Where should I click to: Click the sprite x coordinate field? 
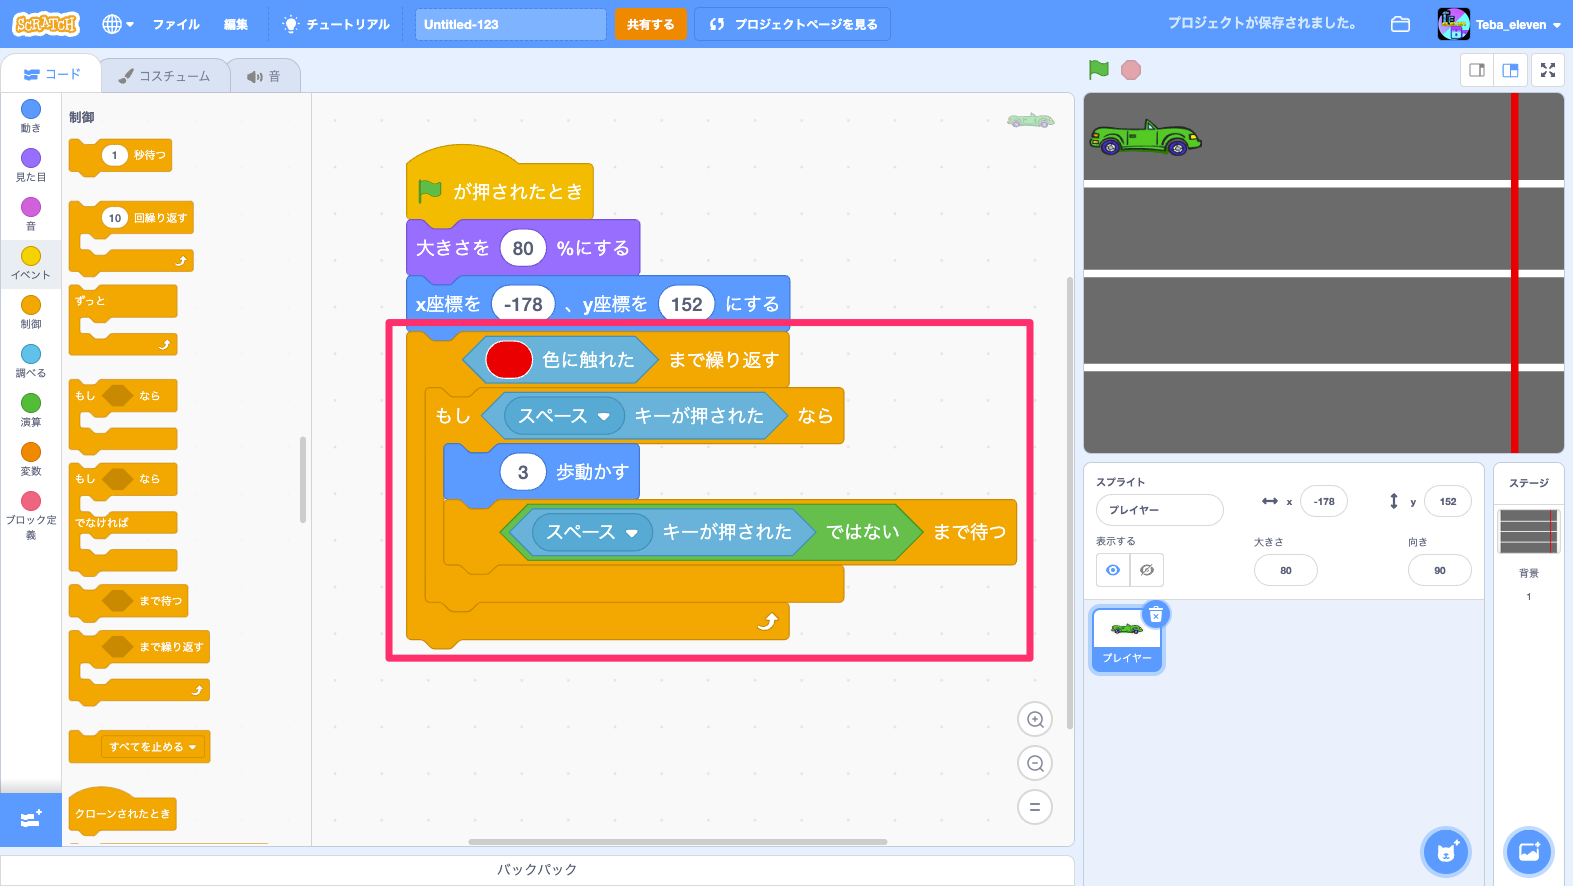(1324, 502)
